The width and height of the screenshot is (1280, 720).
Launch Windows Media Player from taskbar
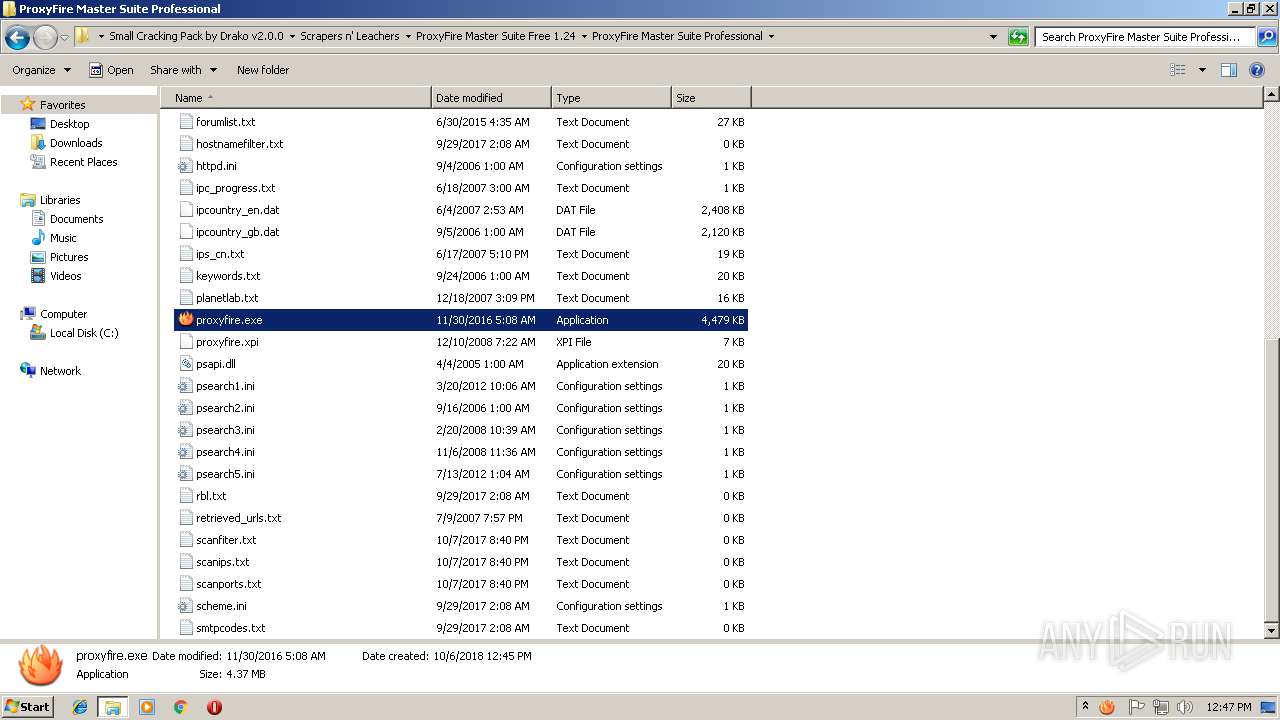pyautogui.click(x=147, y=707)
